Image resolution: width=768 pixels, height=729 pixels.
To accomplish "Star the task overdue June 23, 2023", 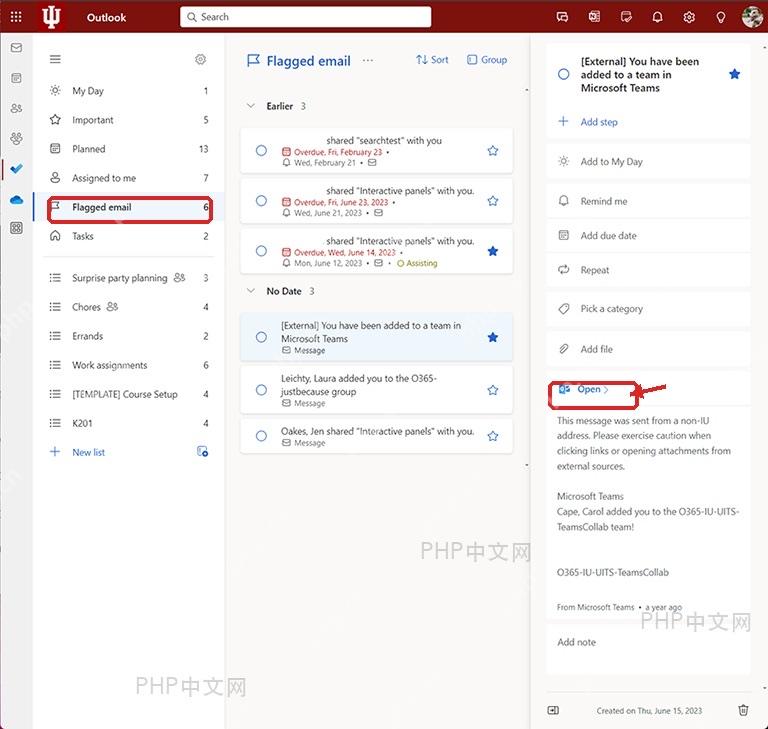I will [493, 201].
